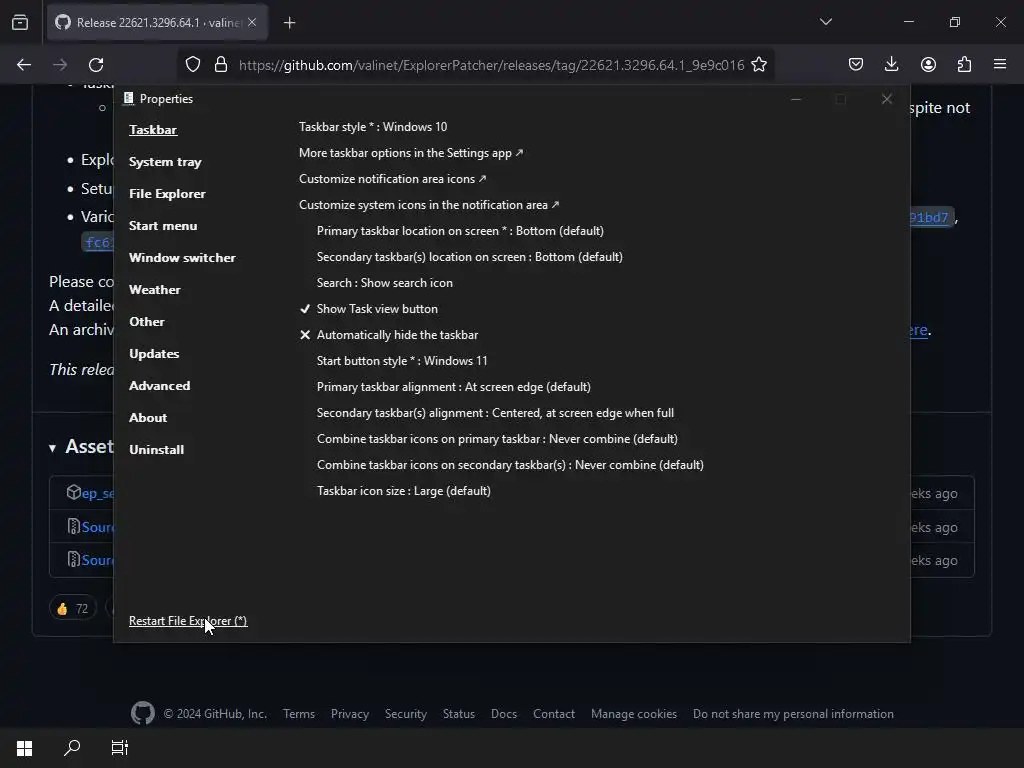Open the Security footer link
The height and width of the screenshot is (768, 1024).
406,714
